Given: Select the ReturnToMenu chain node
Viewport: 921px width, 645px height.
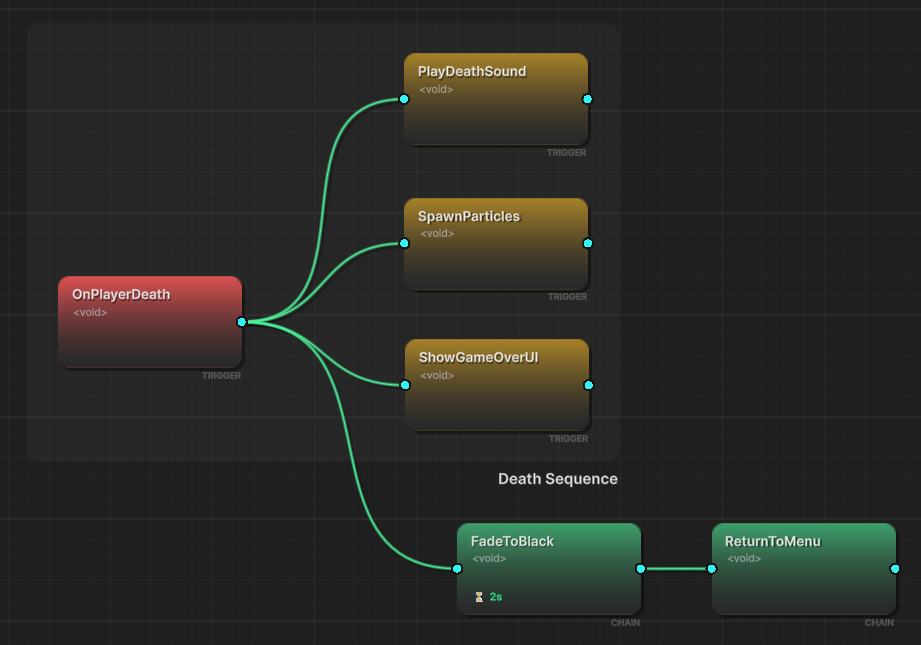Looking at the screenshot, I should (803, 580).
